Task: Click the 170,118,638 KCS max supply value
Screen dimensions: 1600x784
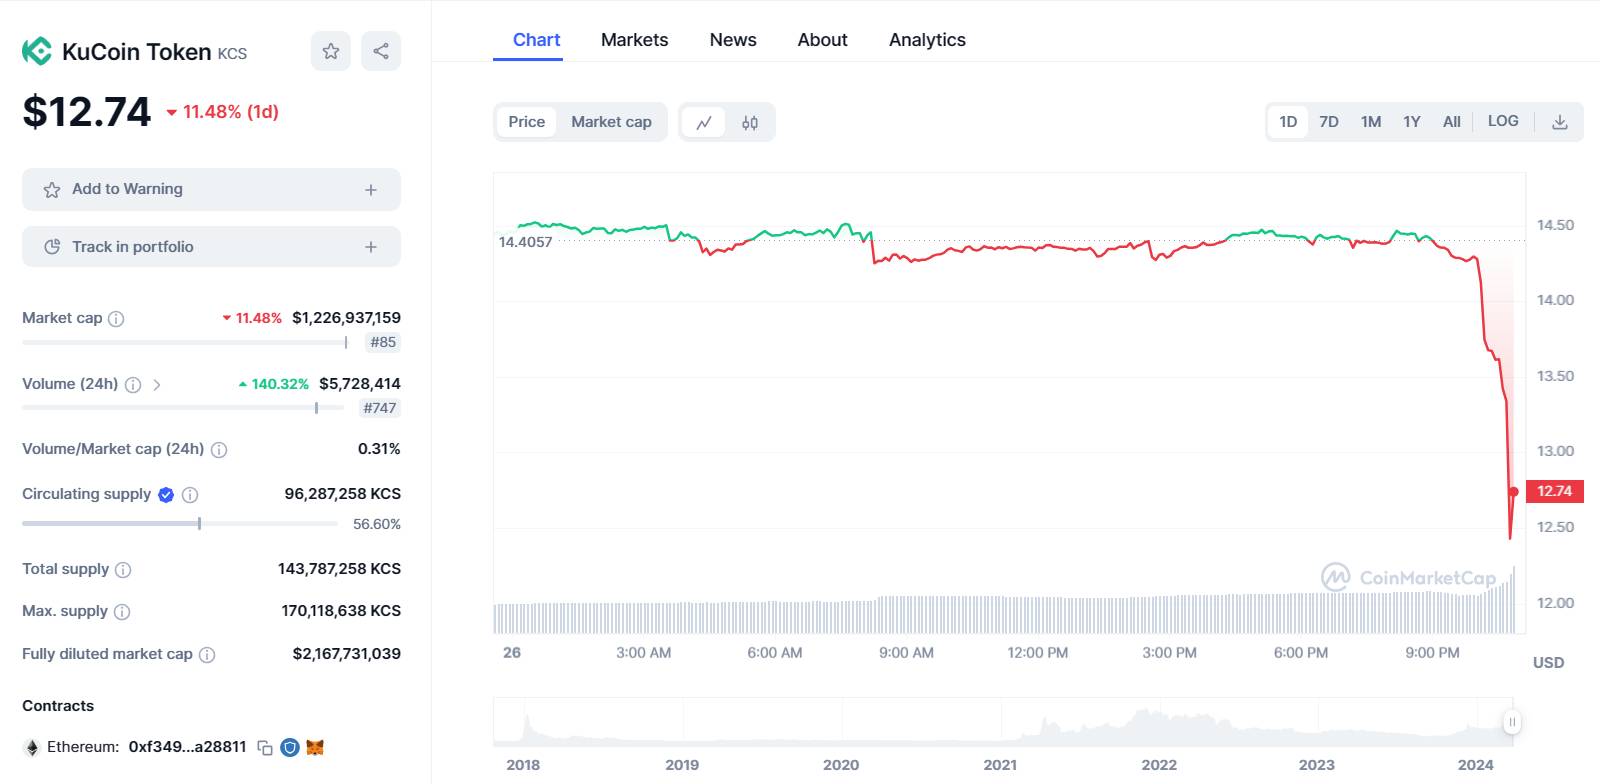Action: pyautogui.click(x=341, y=611)
